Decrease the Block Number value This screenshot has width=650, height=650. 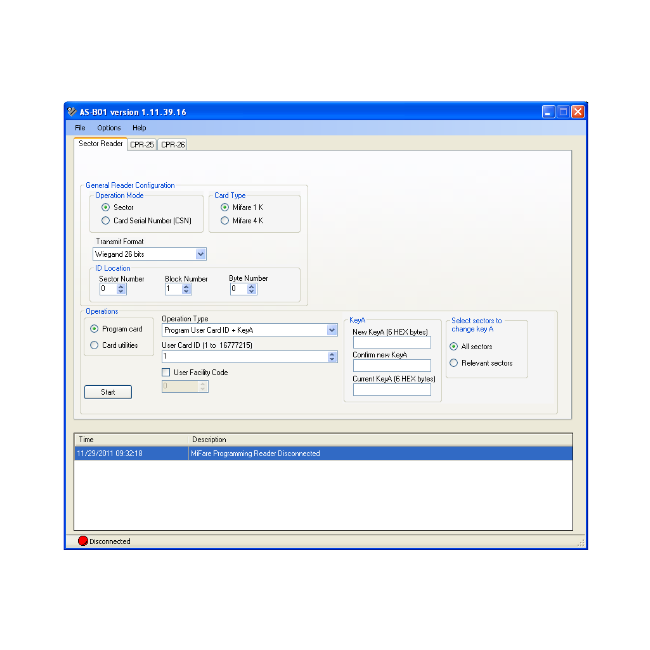187,291
